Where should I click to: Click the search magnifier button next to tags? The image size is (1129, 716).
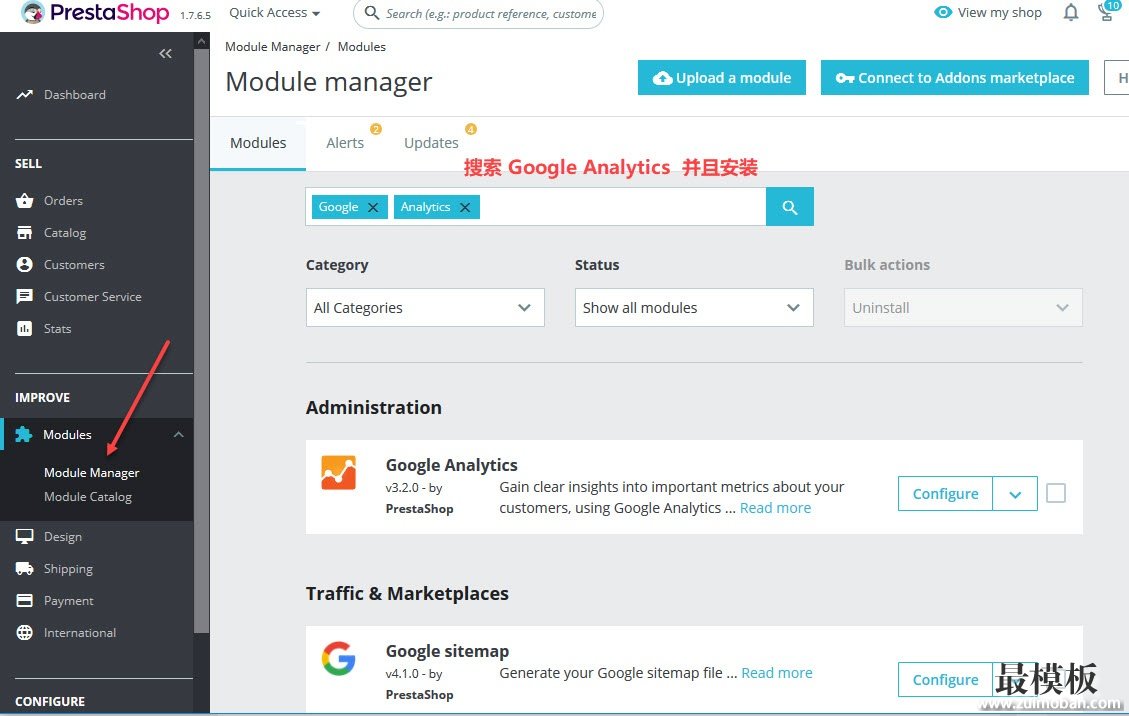(x=790, y=207)
